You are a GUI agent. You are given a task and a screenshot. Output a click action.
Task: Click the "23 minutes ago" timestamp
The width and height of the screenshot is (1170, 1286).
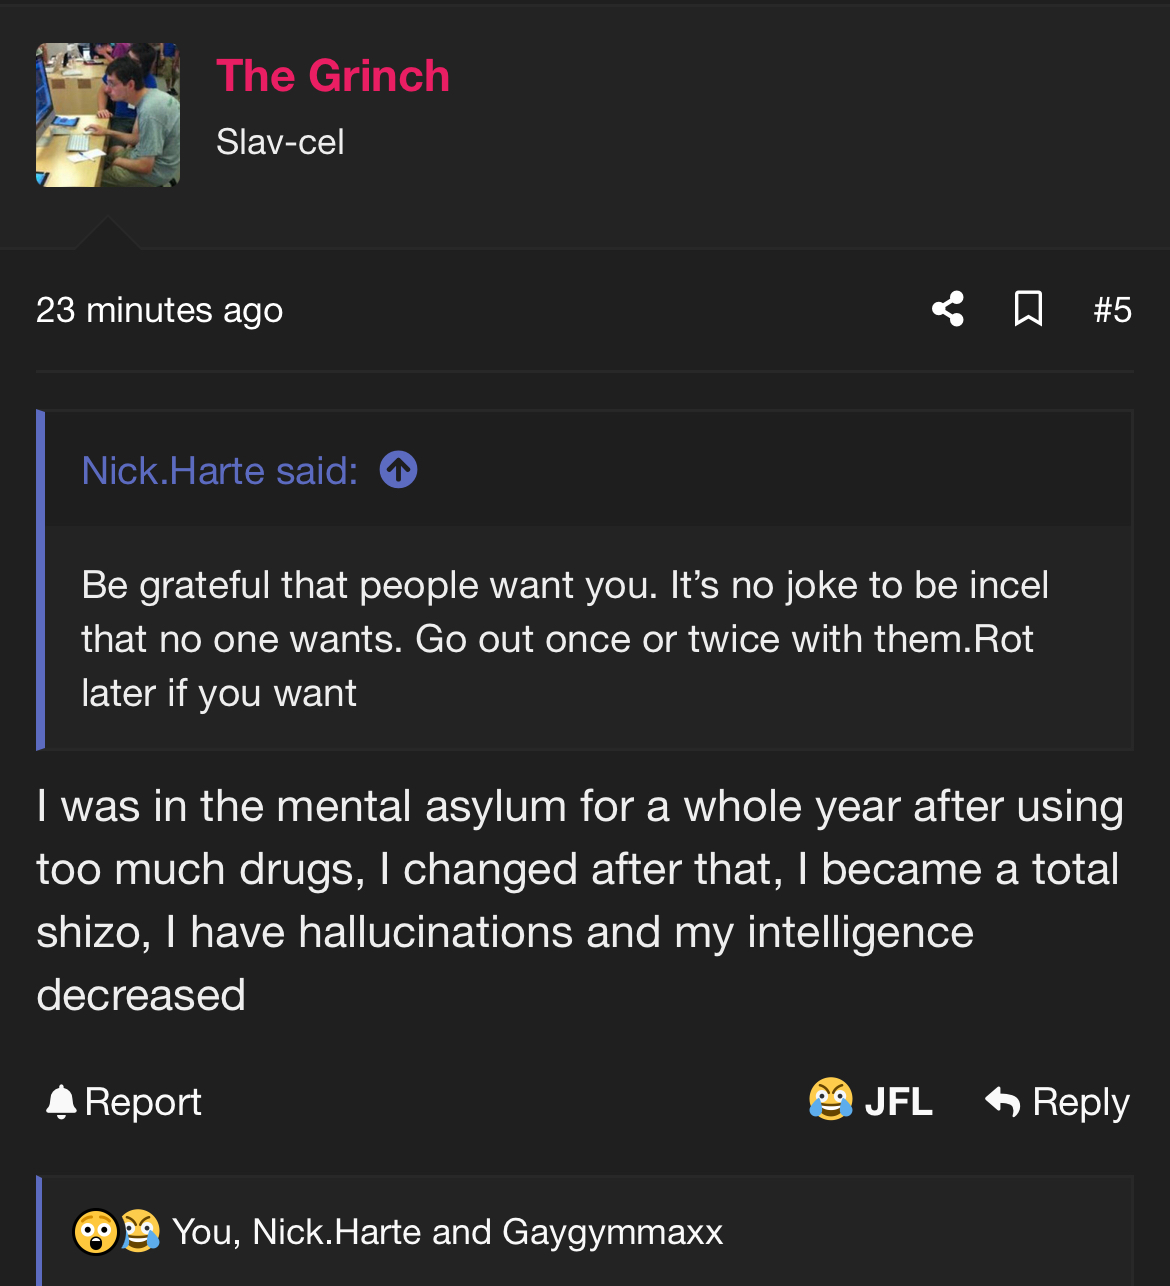click(x=160, y=310)
